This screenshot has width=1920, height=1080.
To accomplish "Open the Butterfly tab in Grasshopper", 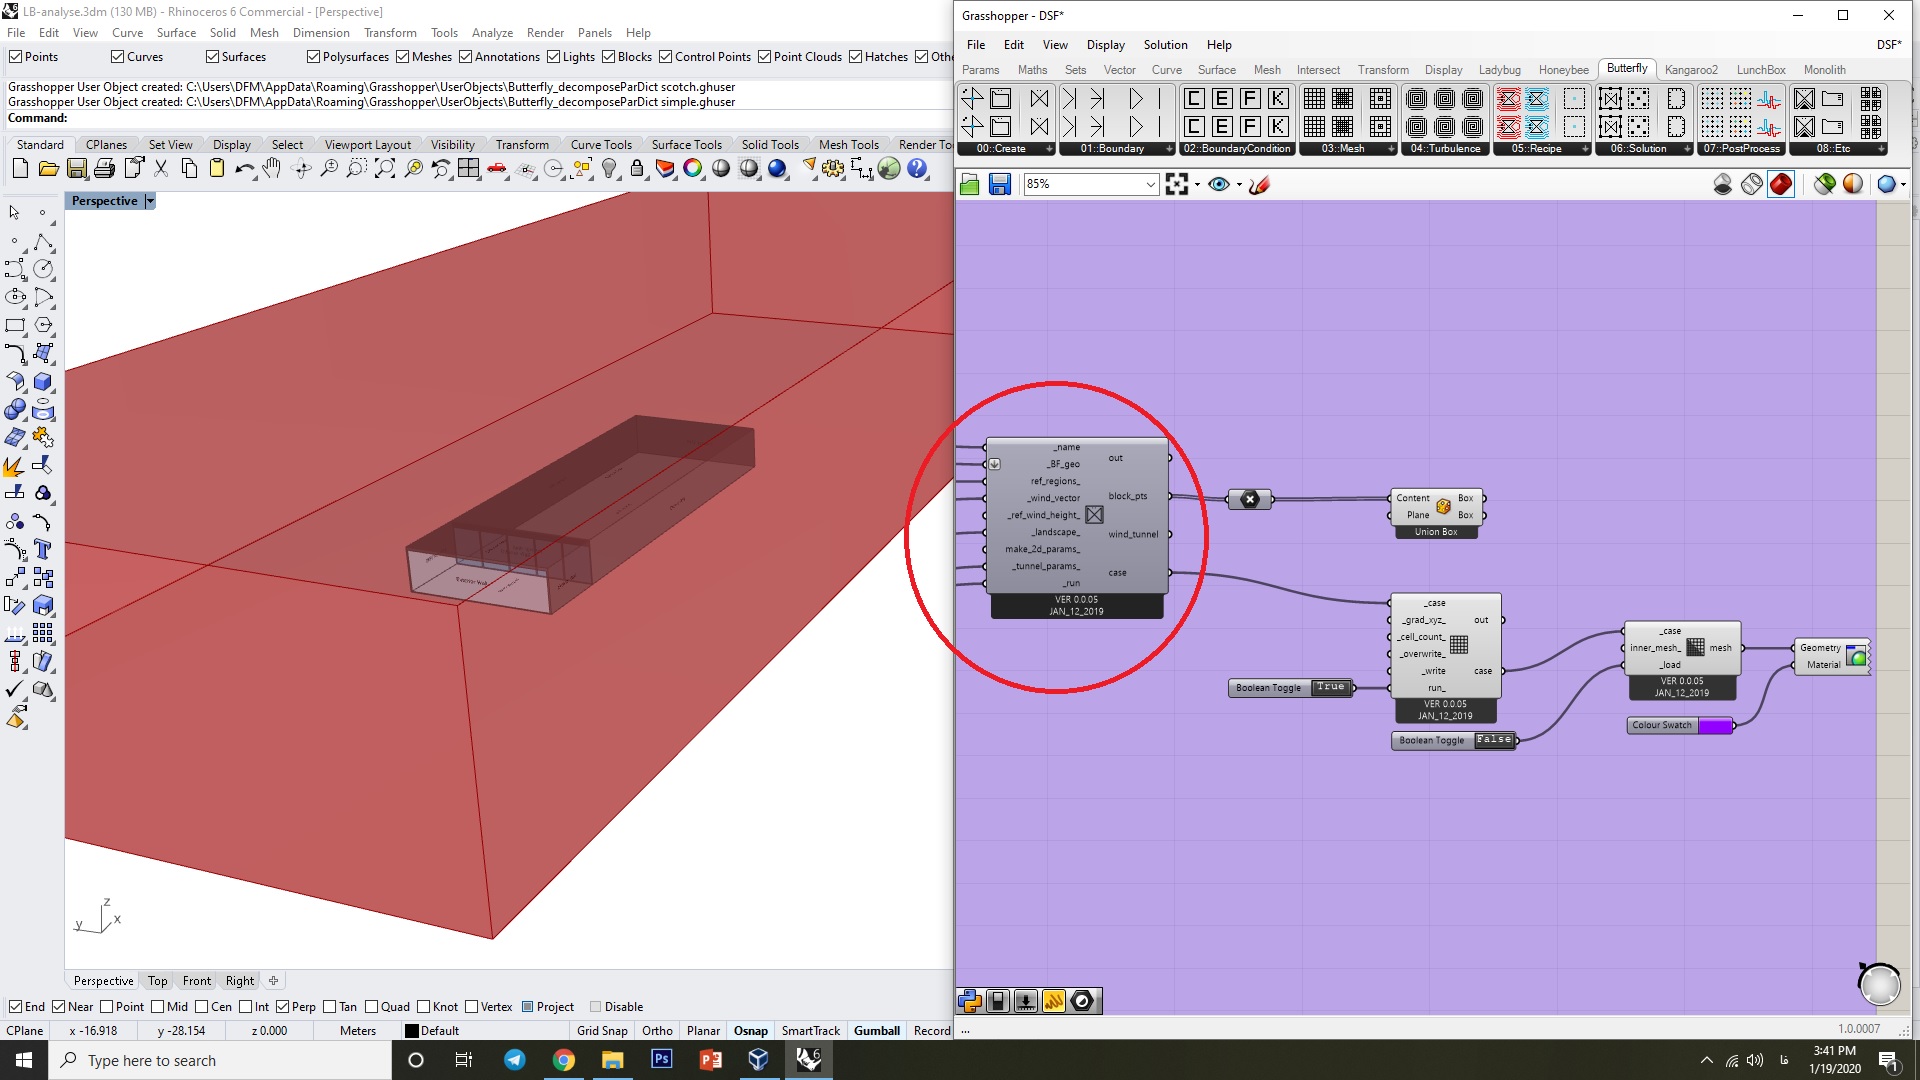I will (x=1627, y=69).
